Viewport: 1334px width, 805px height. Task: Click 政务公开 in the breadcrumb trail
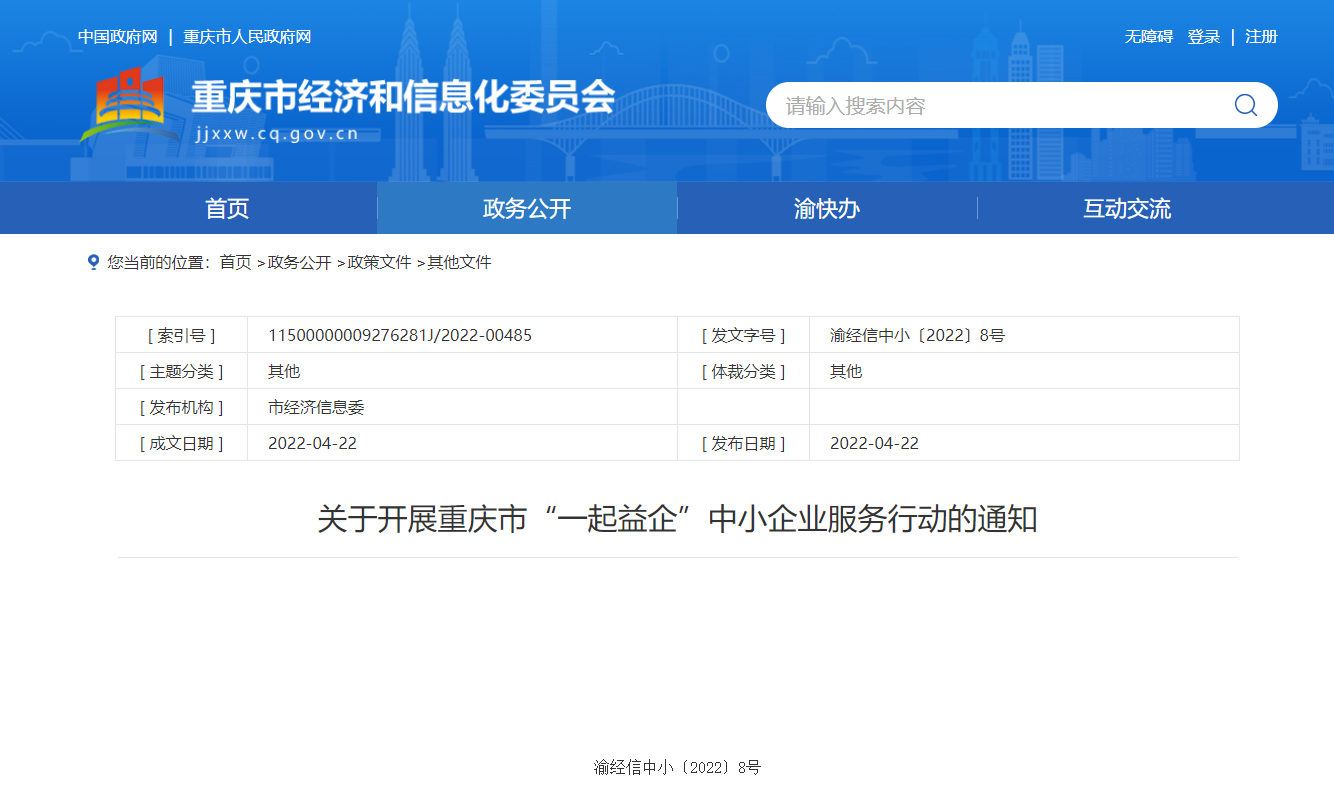coord(299,262)
